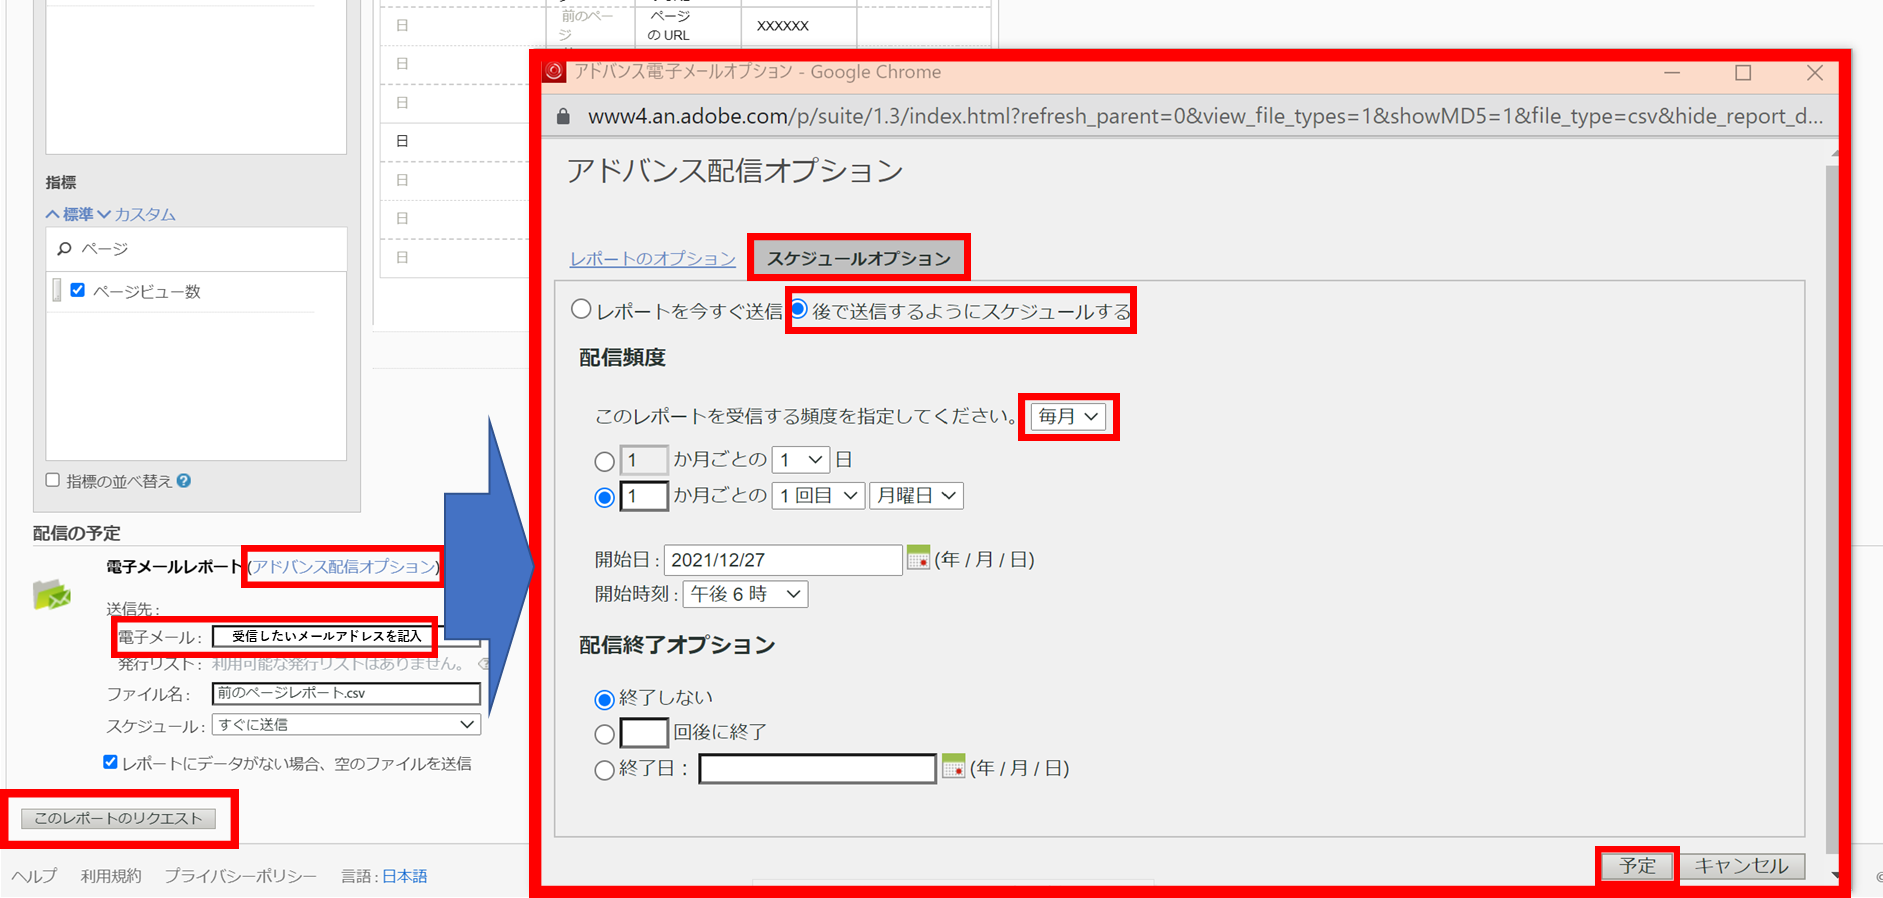Toggle the 指標の並べ替え checkbox
This screenshot has width=1883, height=898.
tap(53, 480)
